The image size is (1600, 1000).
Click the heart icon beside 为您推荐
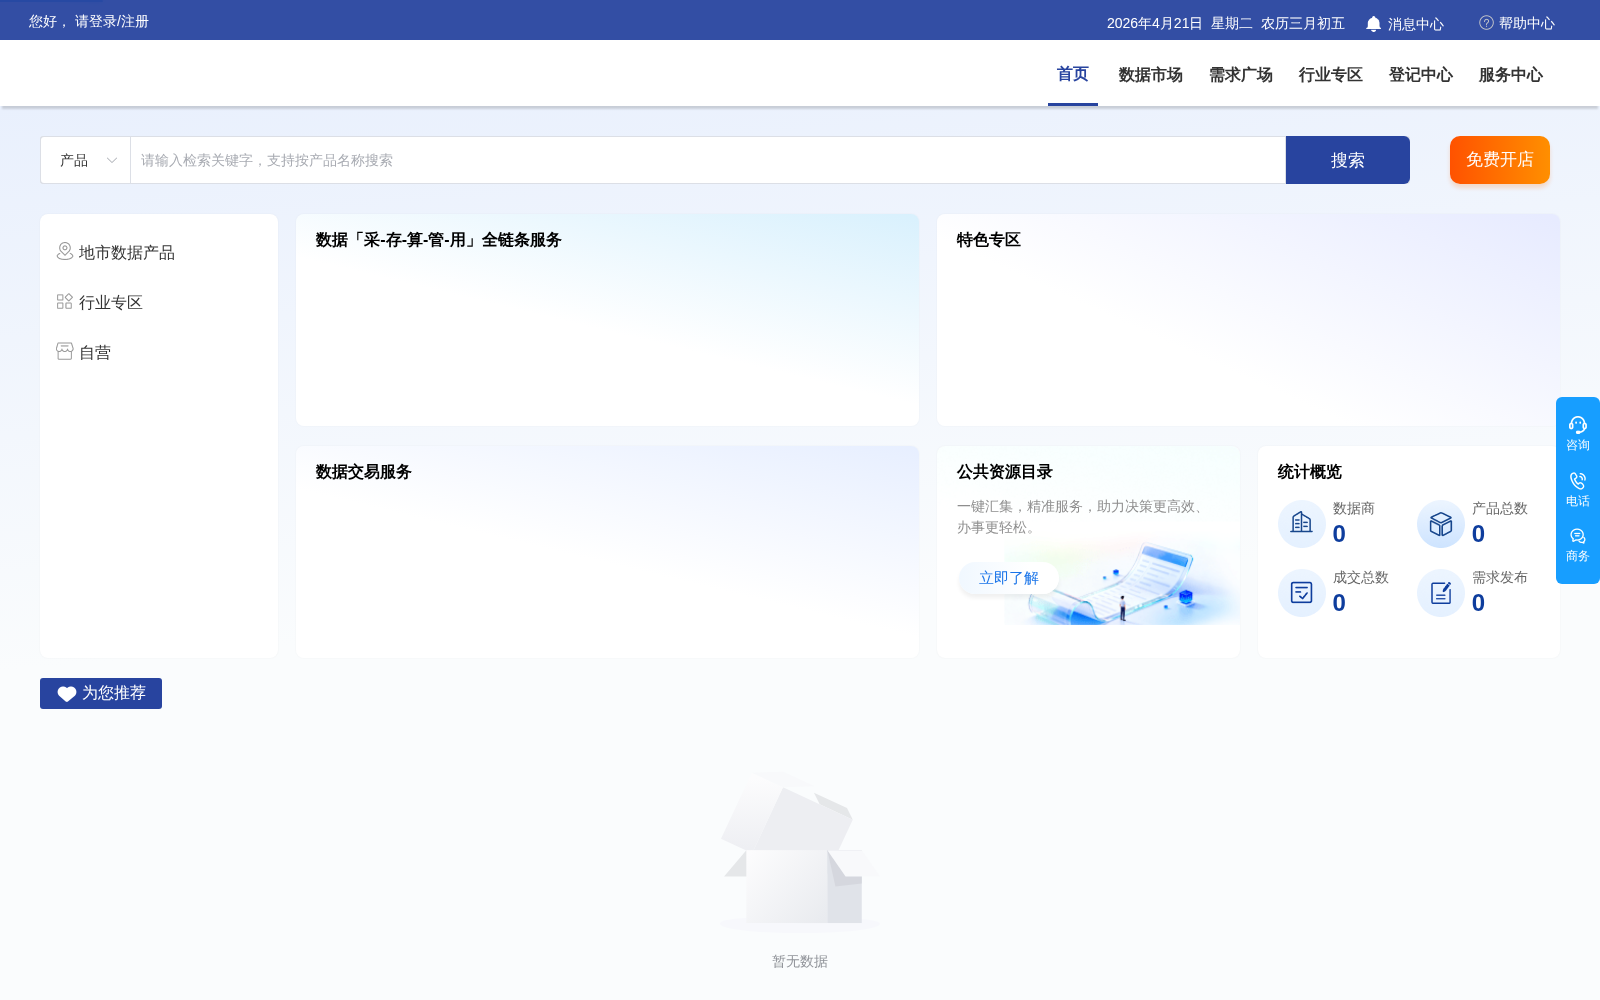click(67, 694)
